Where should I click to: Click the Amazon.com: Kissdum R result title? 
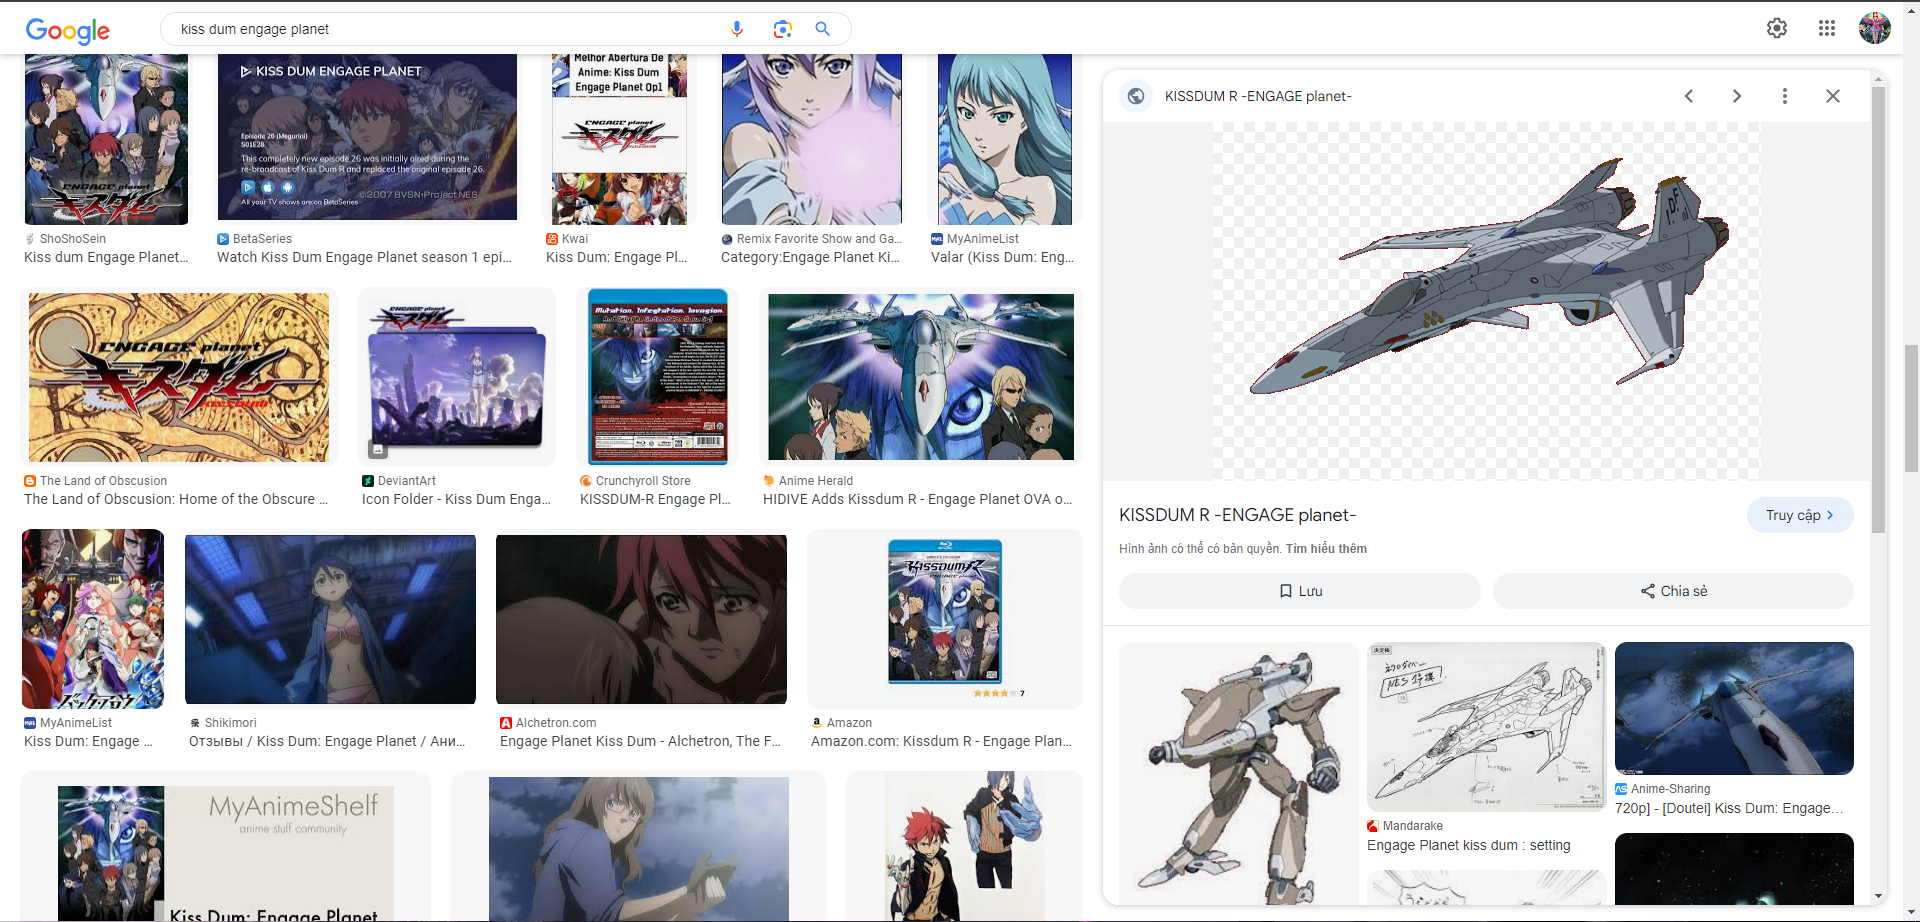click(x=941, y=741)
